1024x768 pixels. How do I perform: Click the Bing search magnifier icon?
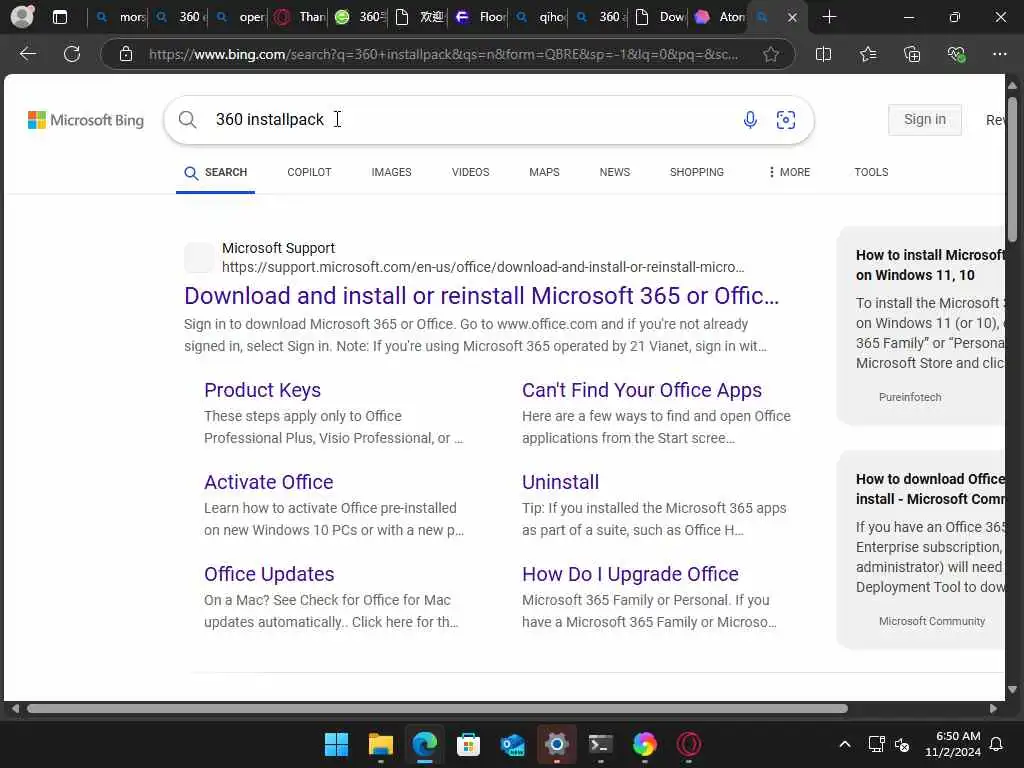pyautogui.click(x=187, y=120)
